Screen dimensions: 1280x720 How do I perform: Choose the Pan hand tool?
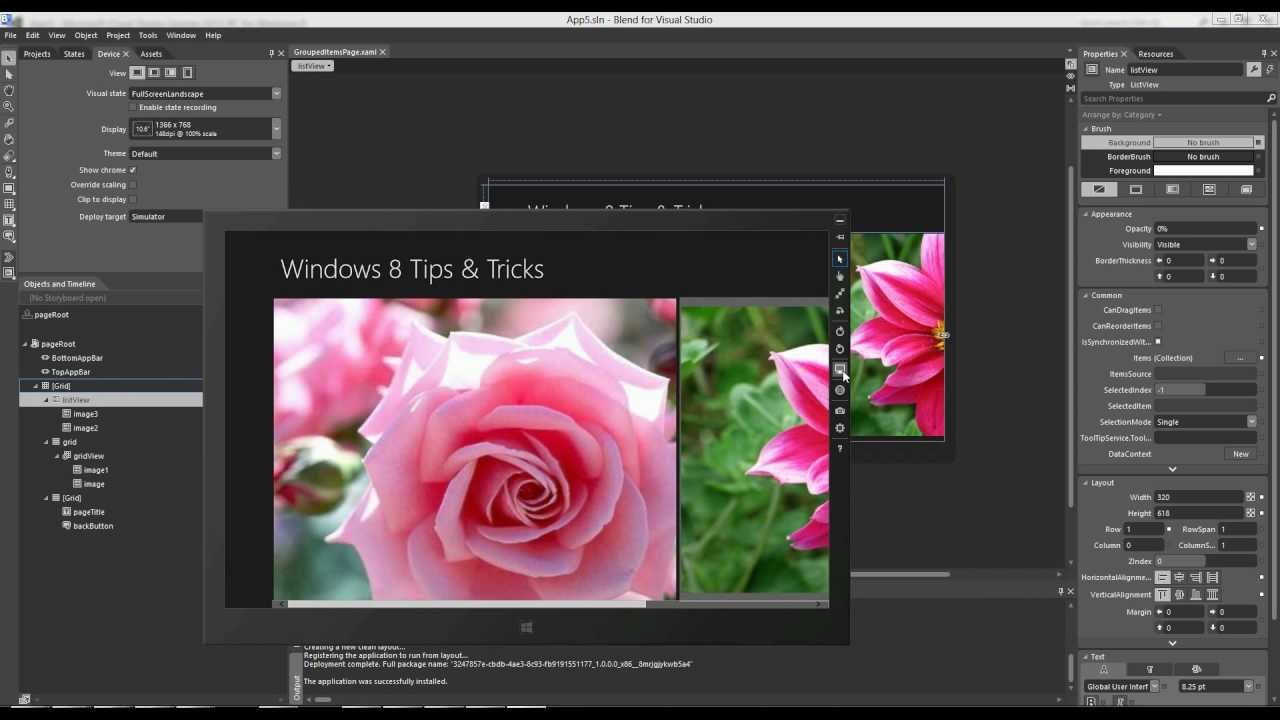tap(9, 90)
